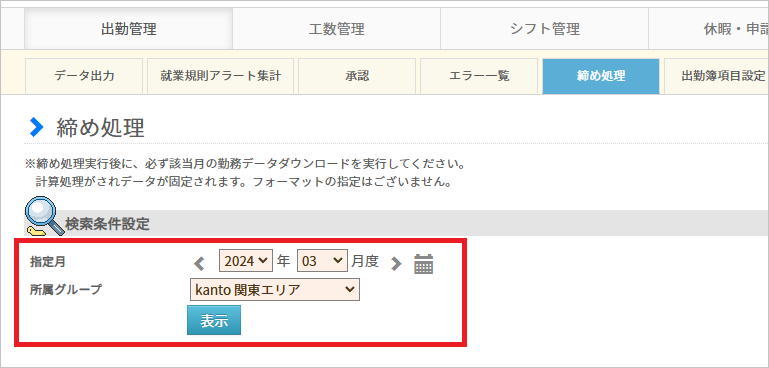
Task: Open the エラー一覧 sub-tab
Action: [x=479, y=76]
